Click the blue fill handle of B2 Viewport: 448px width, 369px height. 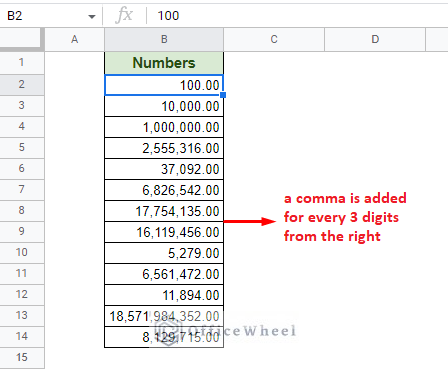[223, 95]
